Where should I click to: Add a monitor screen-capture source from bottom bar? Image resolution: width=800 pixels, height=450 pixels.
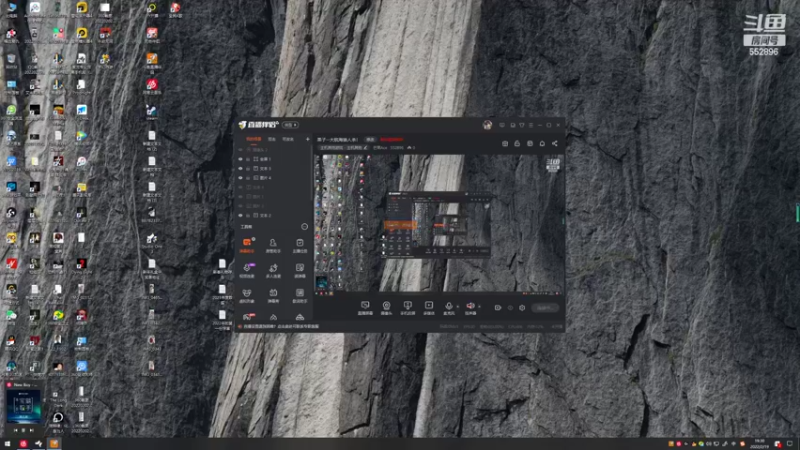click(365, 308)
